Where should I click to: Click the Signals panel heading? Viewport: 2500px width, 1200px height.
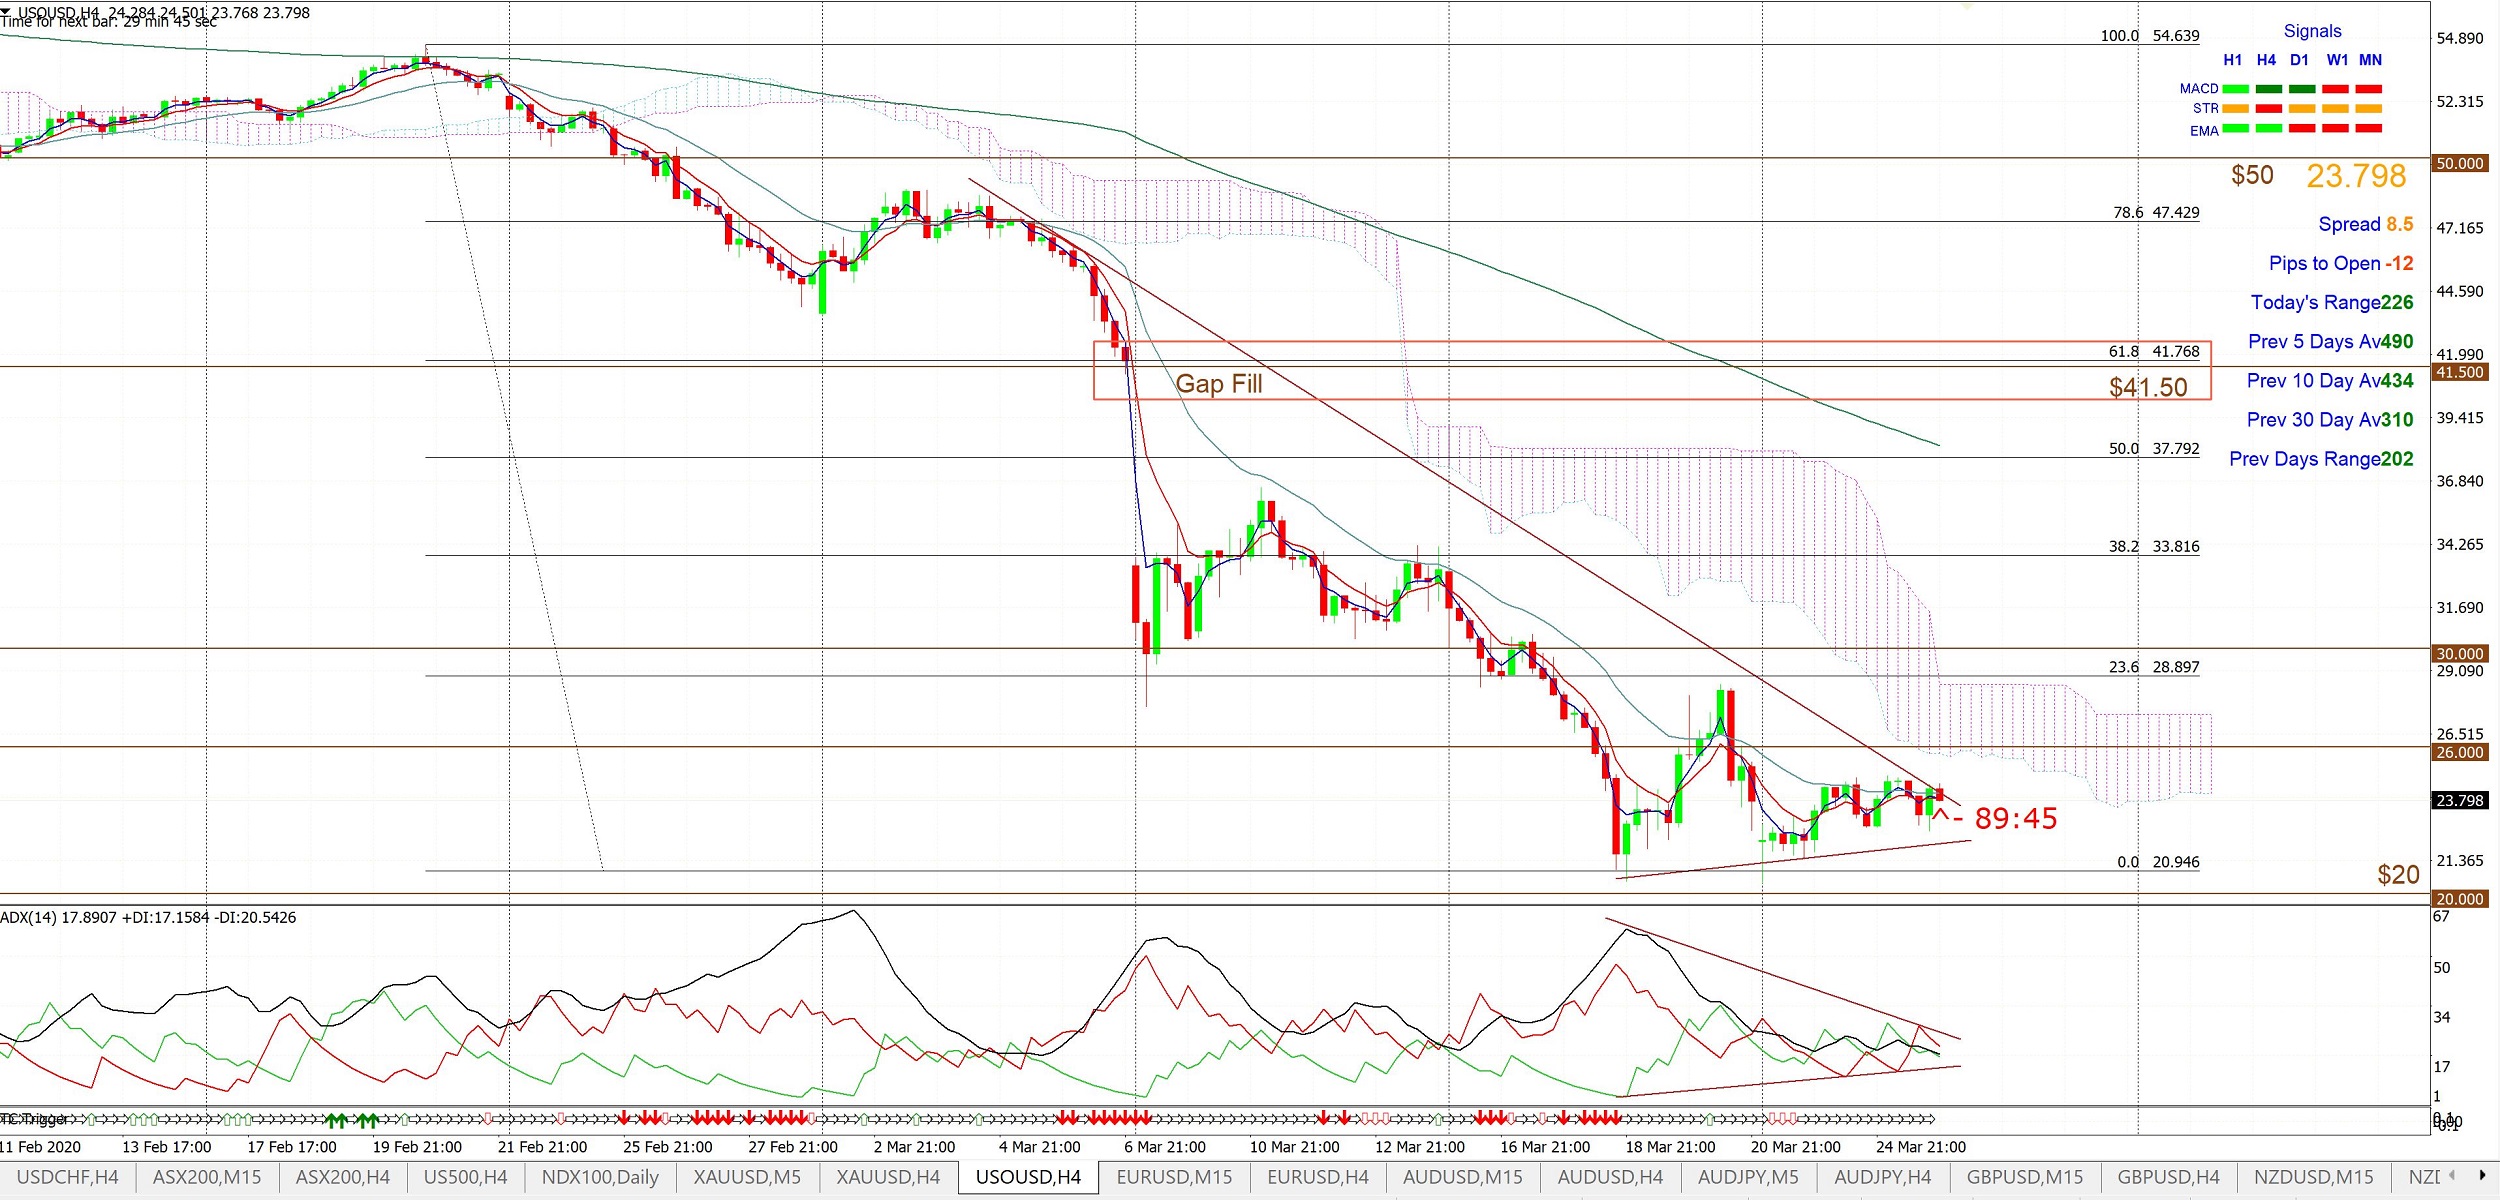2312,31
